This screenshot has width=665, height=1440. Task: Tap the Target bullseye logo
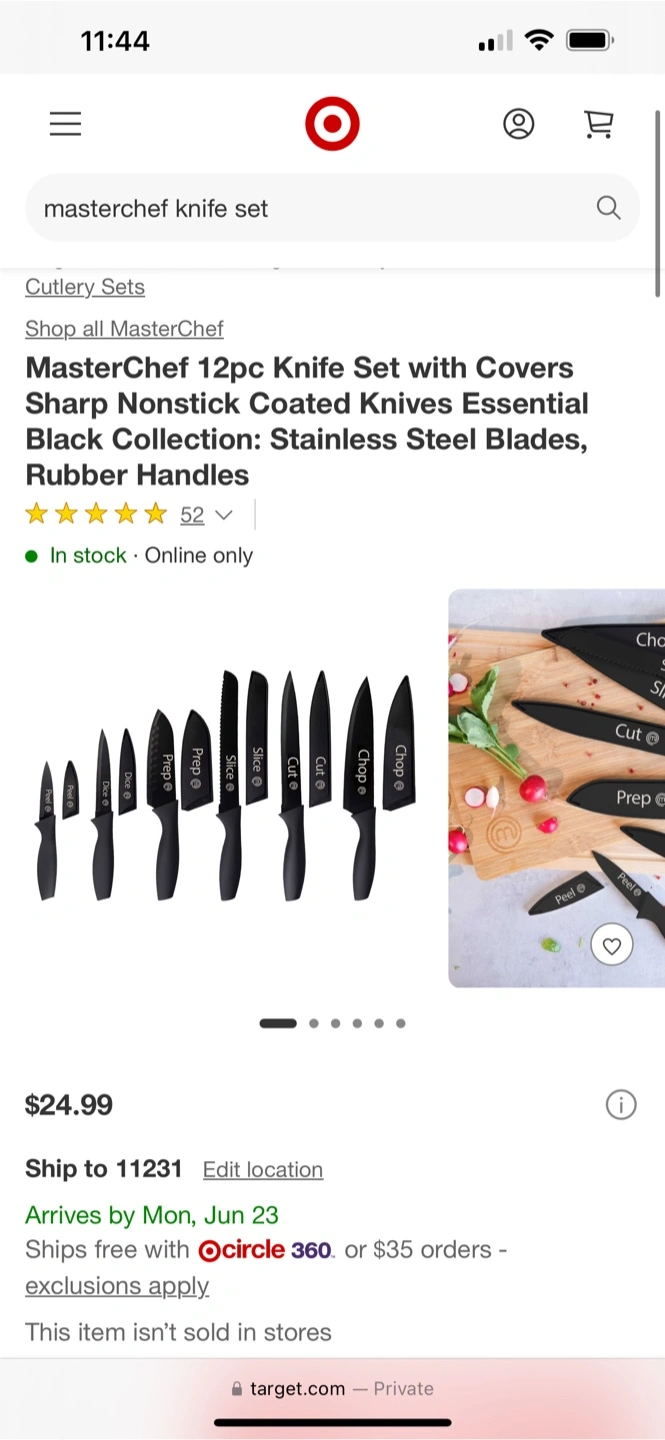point(332,124)
